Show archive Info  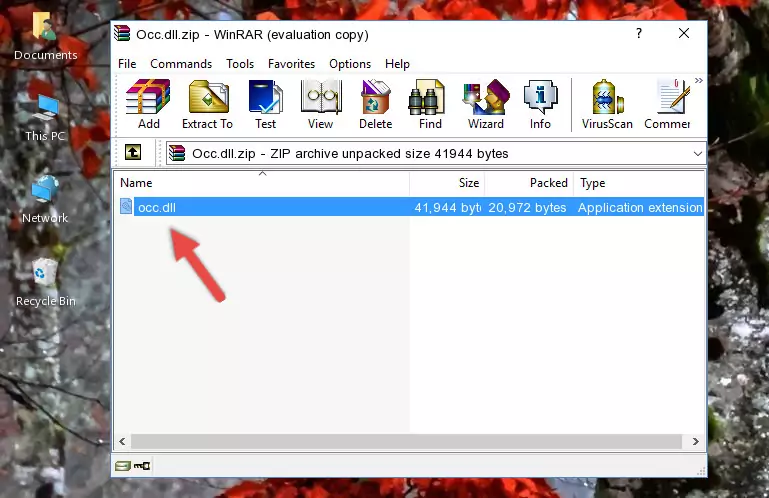point(540,105)
